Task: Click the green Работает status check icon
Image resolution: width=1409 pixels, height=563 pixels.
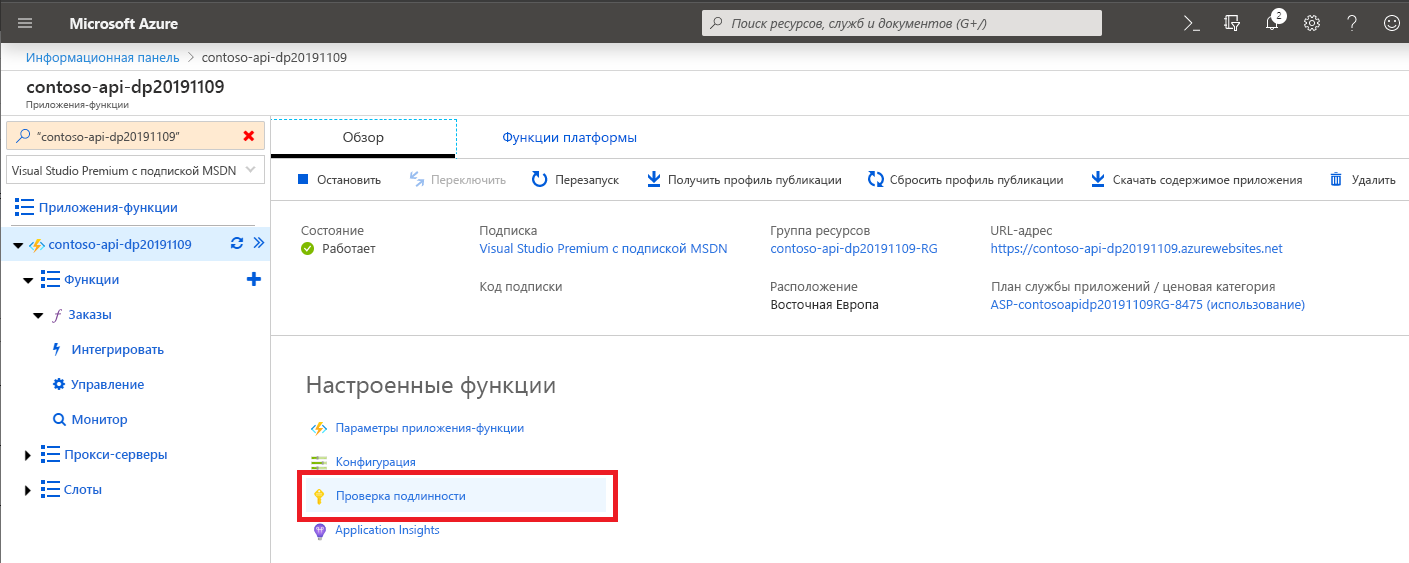Action: pos(308,249)
